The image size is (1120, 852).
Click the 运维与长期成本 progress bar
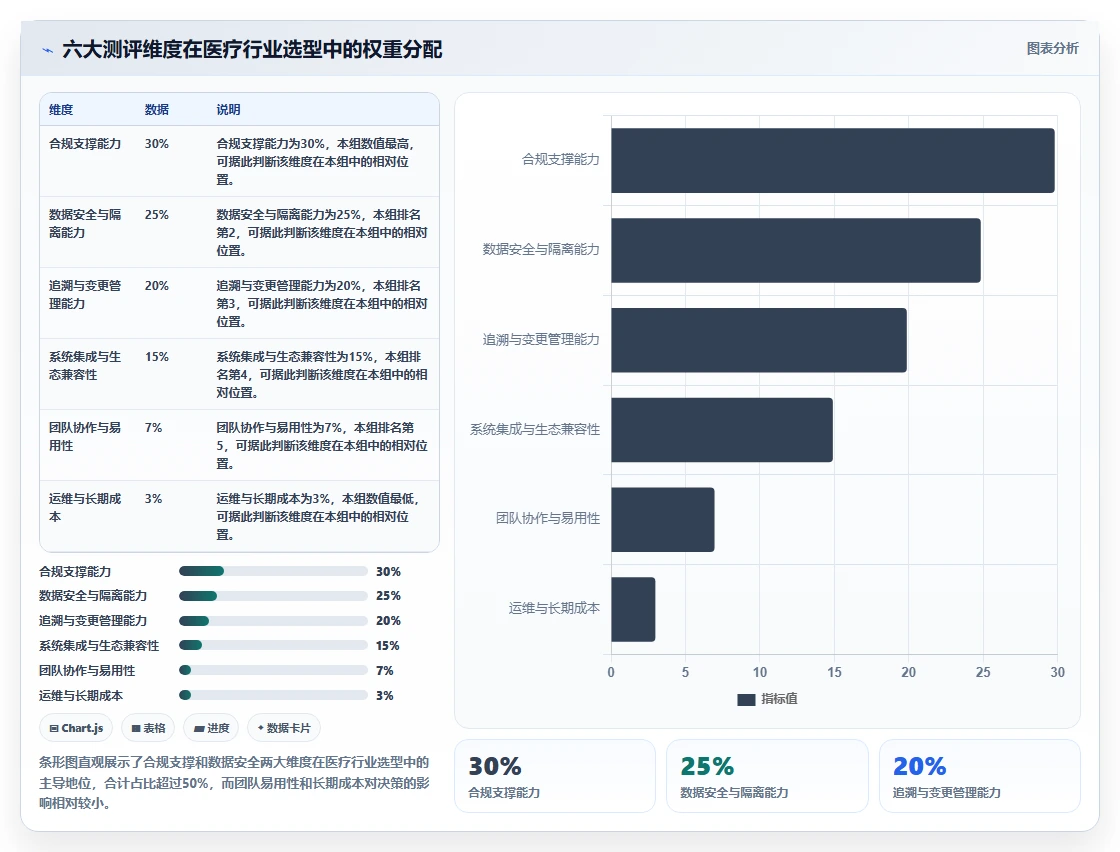pos(273,696)
